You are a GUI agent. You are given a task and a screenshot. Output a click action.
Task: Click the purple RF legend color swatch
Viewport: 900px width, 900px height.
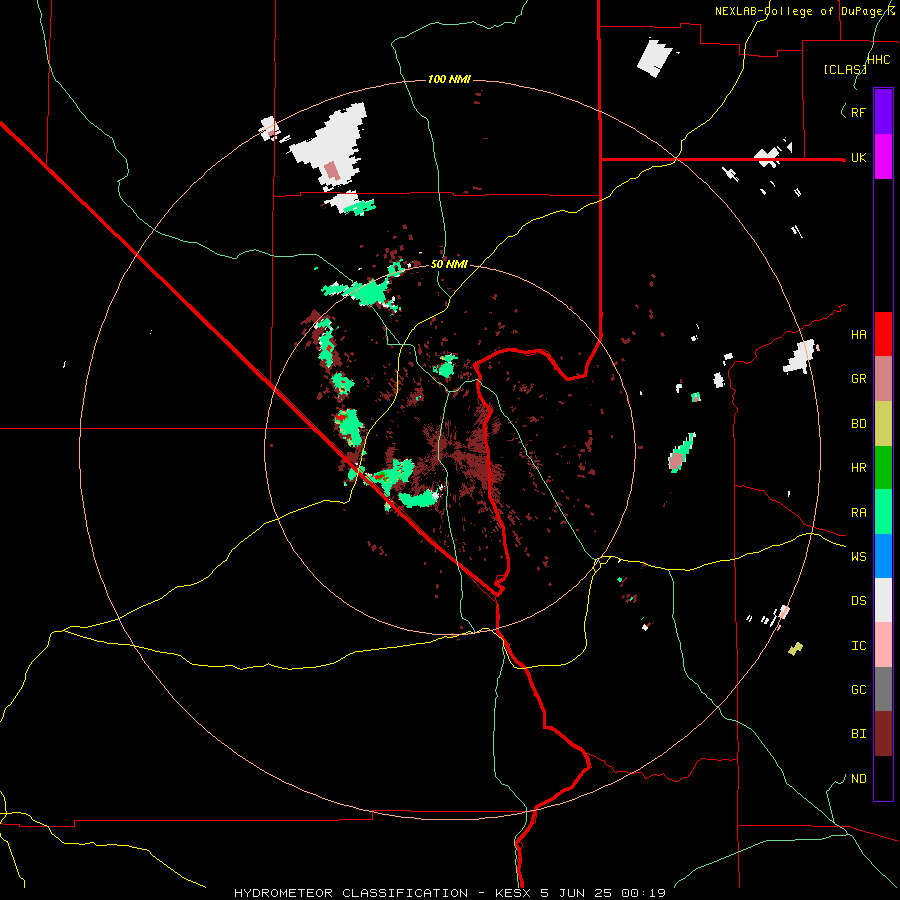pos(883,112)
